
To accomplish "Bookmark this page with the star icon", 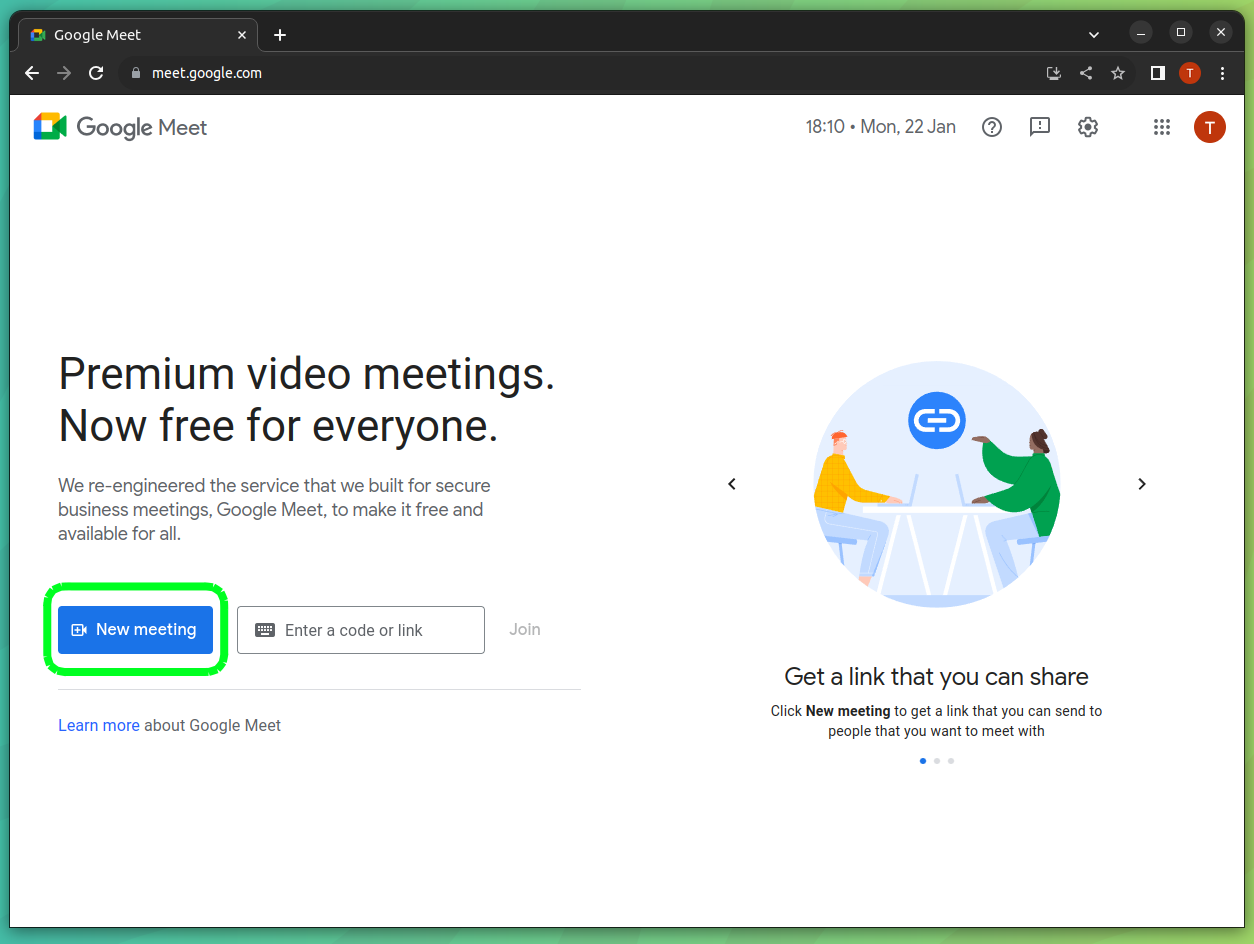I will 1117,73.
